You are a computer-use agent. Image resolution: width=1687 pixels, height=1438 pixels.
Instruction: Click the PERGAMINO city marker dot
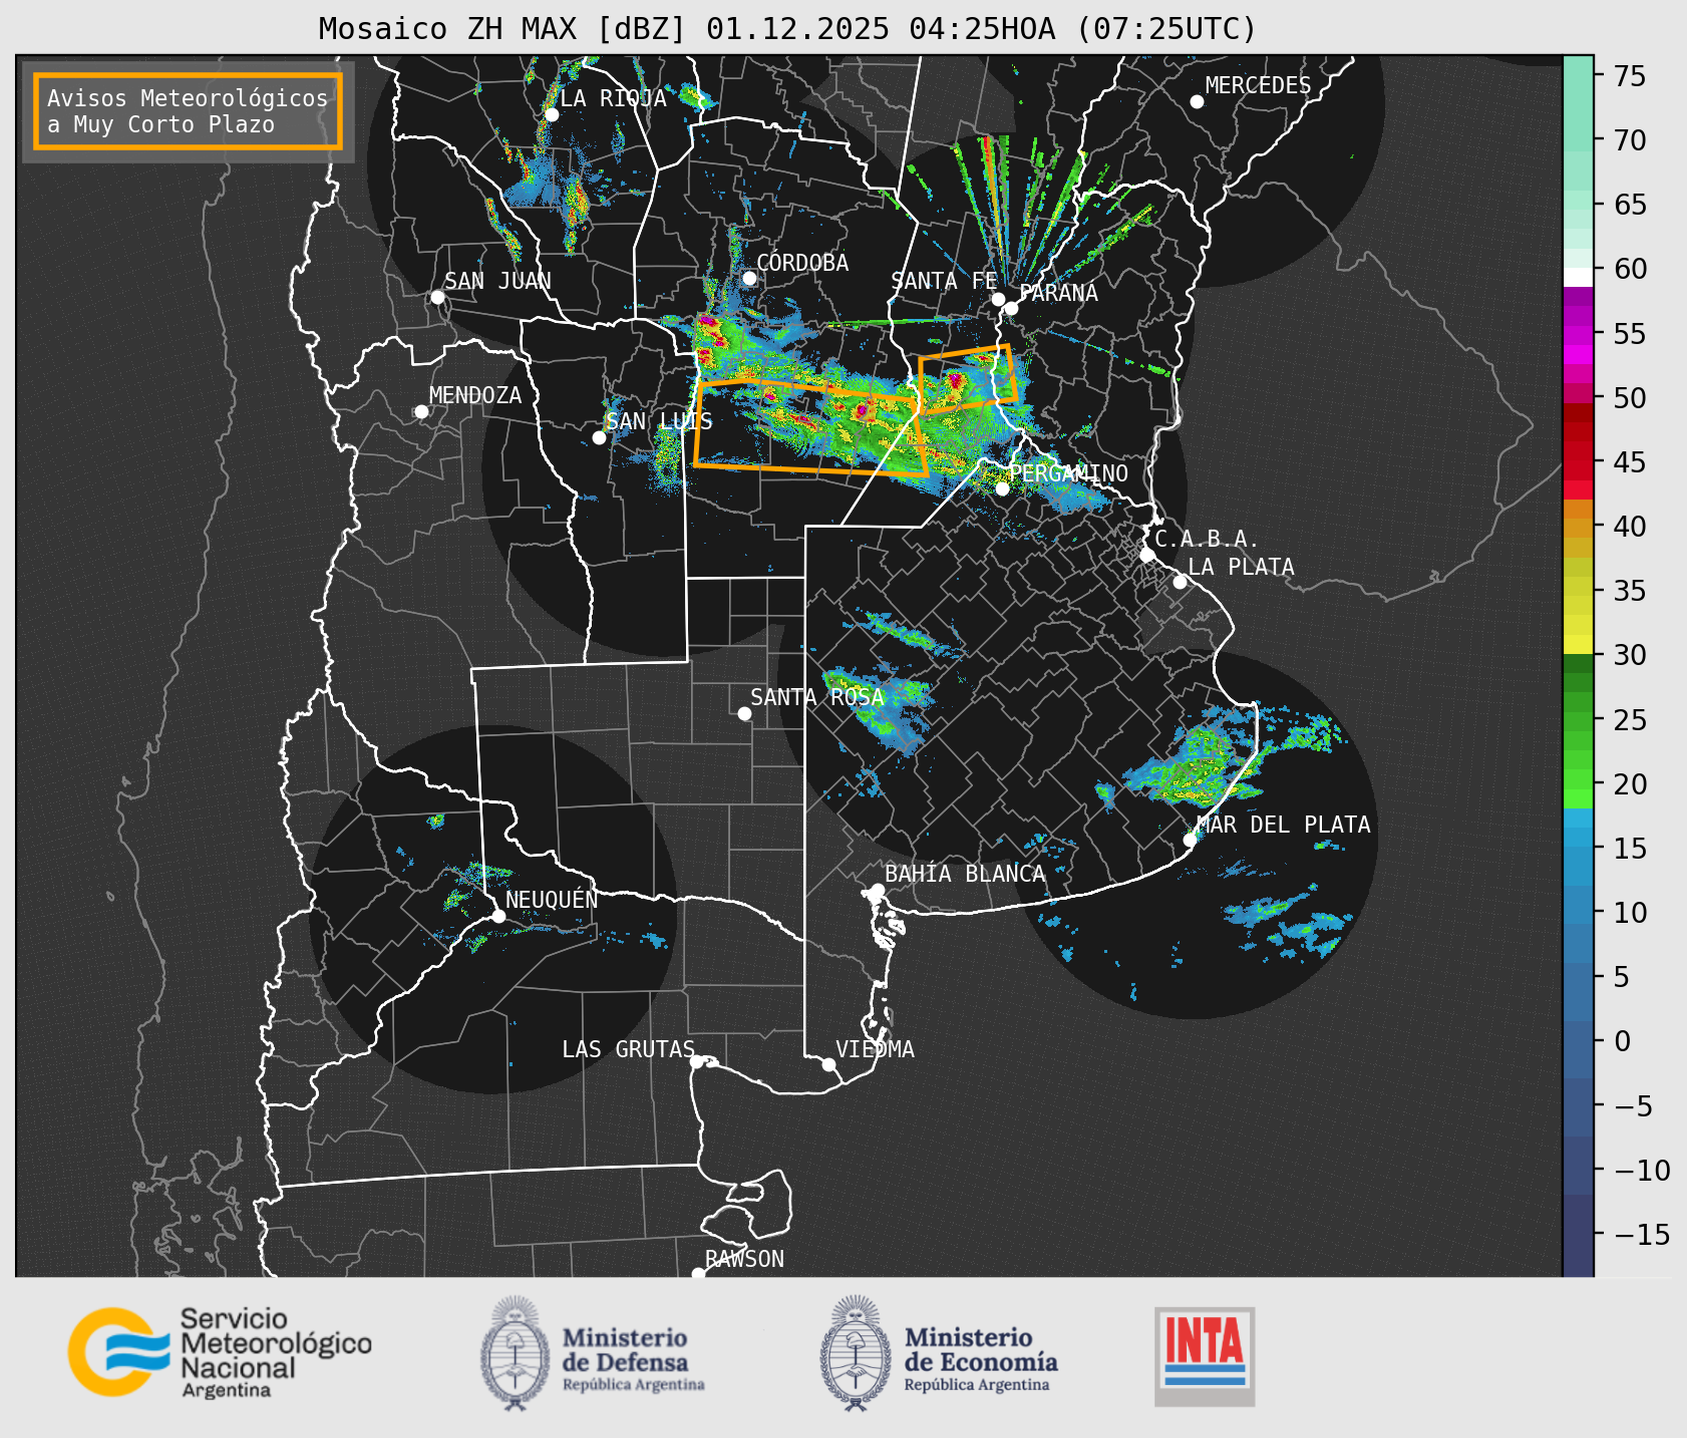point(1003,489)
